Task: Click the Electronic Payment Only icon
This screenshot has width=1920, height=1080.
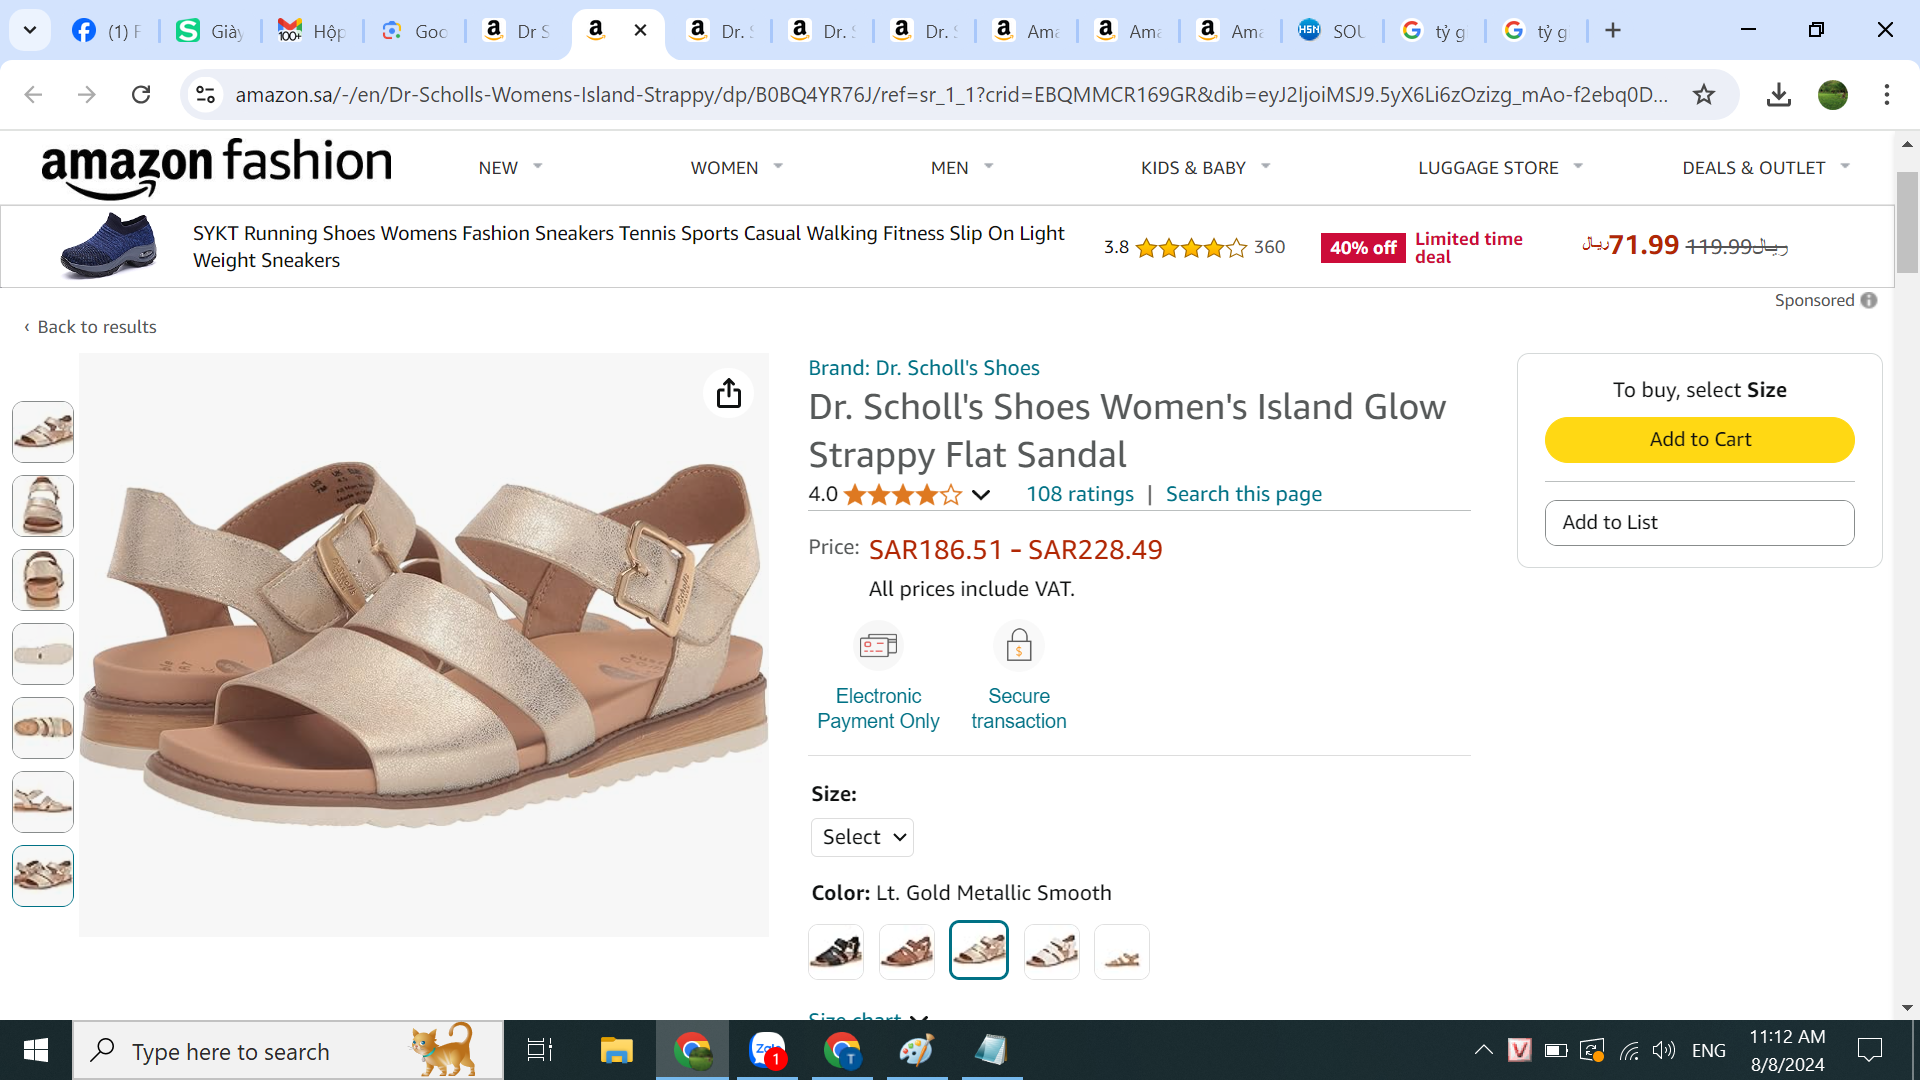Action: click(878, 646)
